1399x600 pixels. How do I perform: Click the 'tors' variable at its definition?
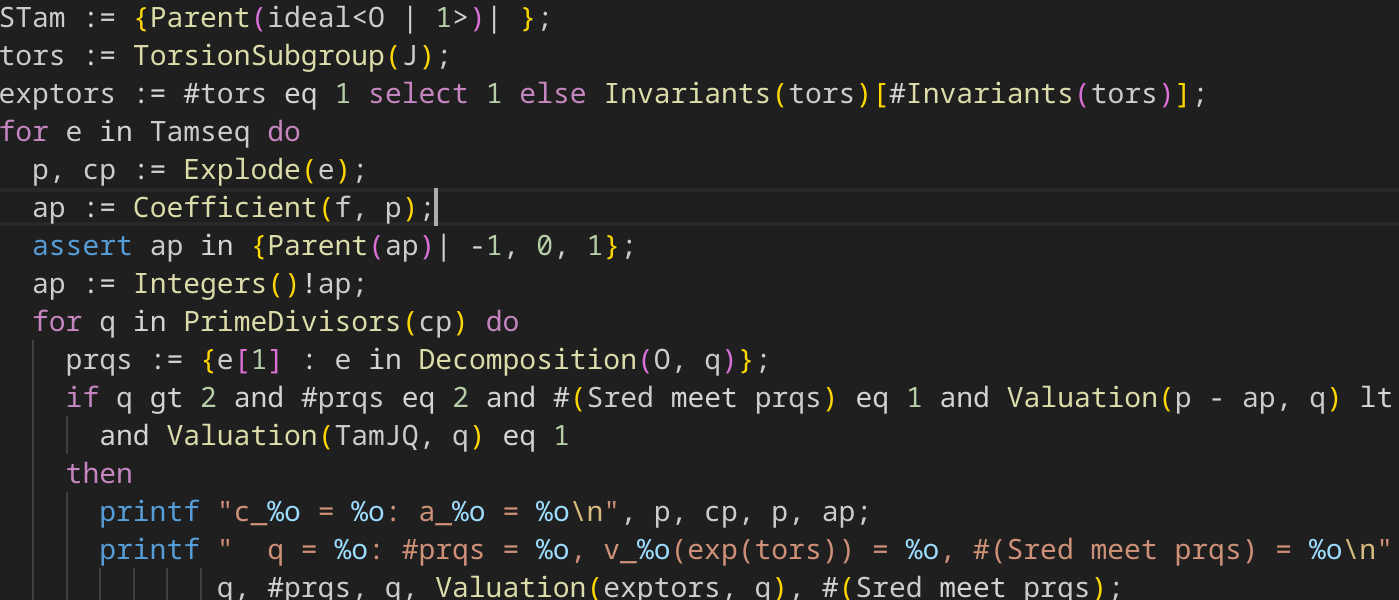pyautogui.click(x=32, y=56)
